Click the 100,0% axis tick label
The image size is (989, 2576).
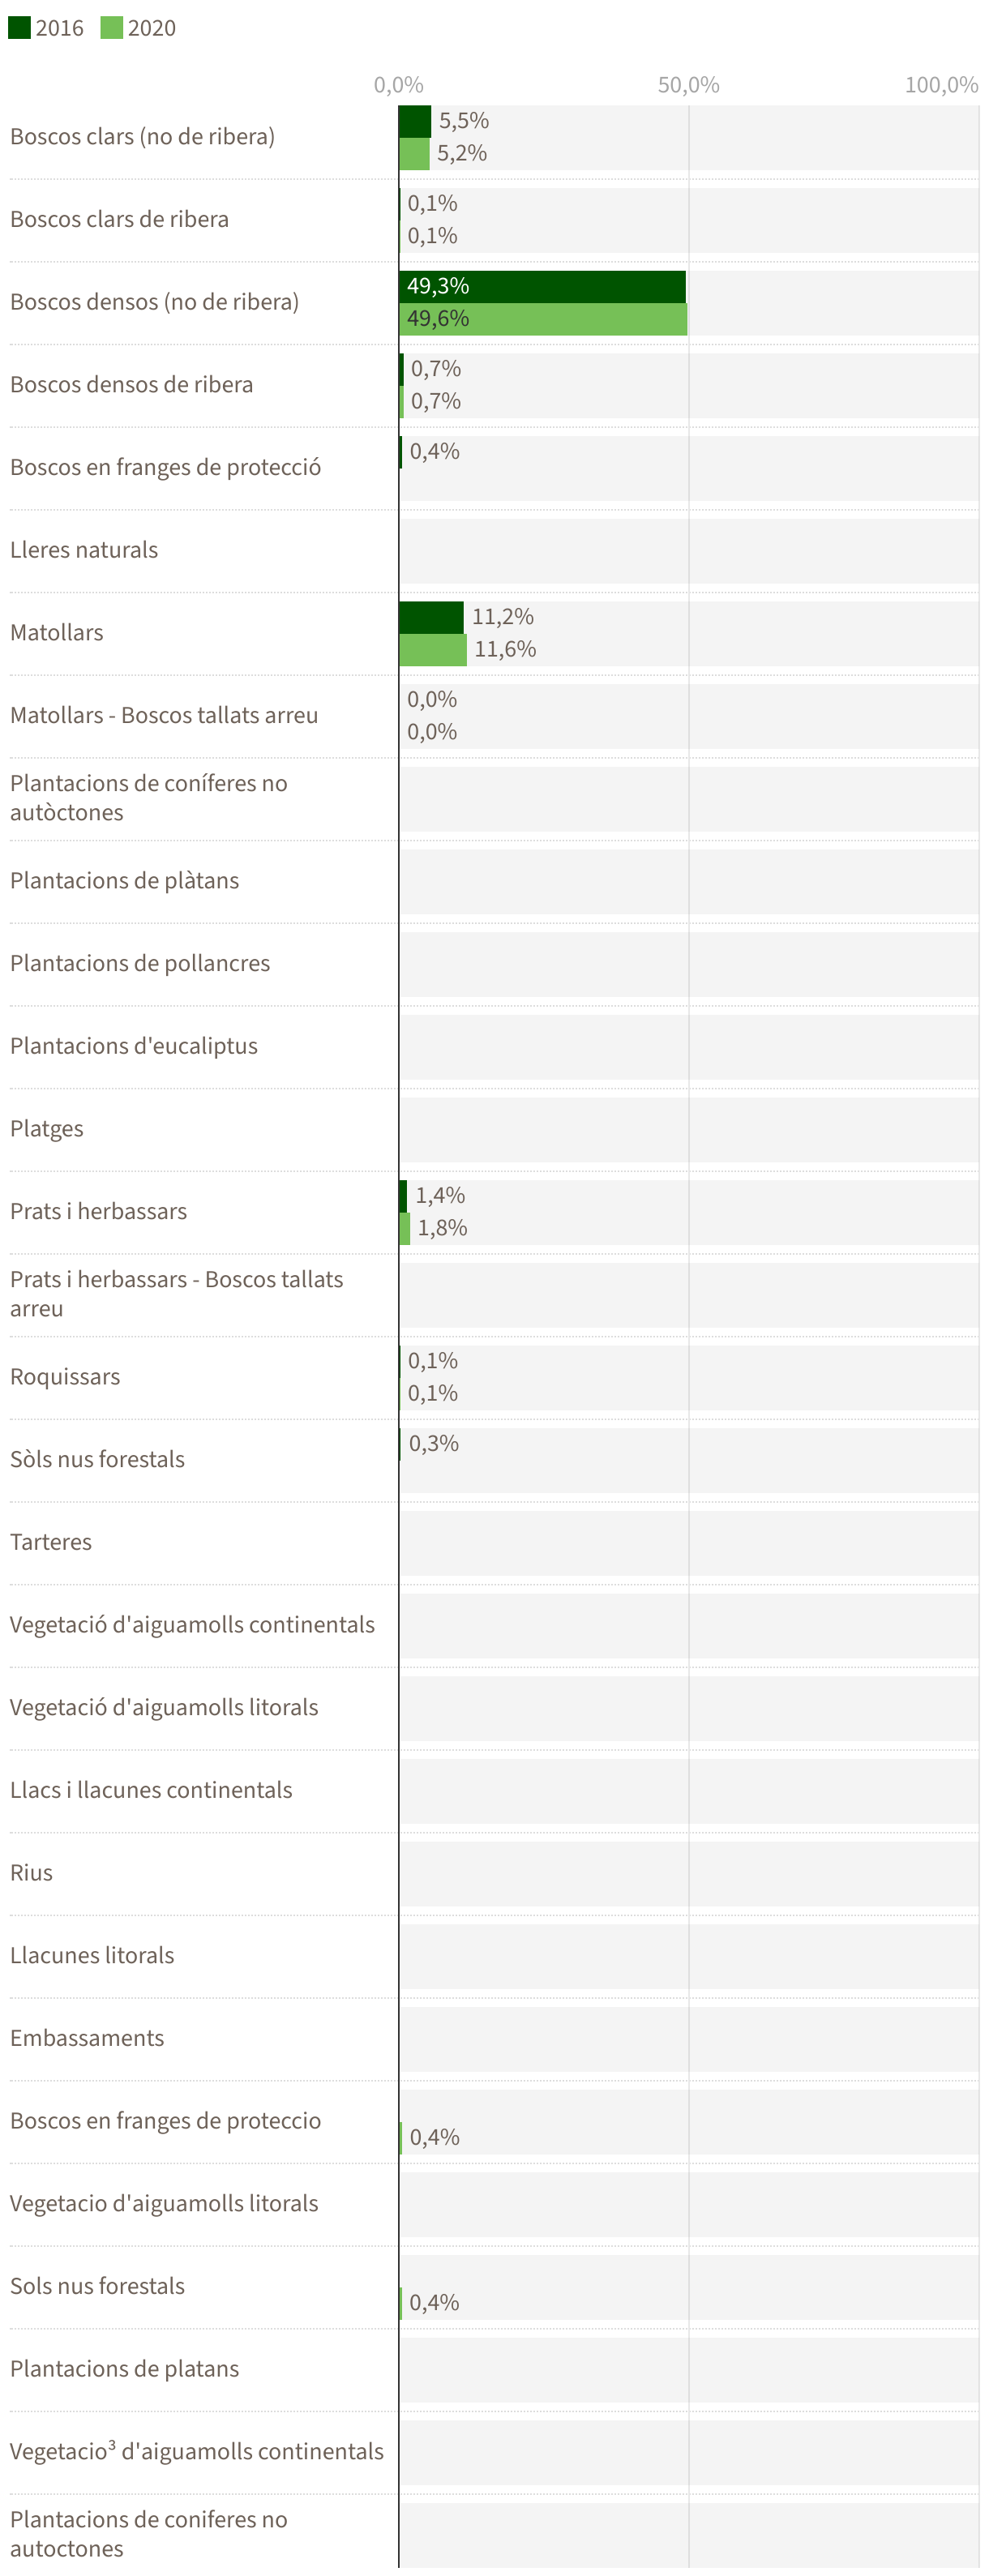click(x=941, y=85)
